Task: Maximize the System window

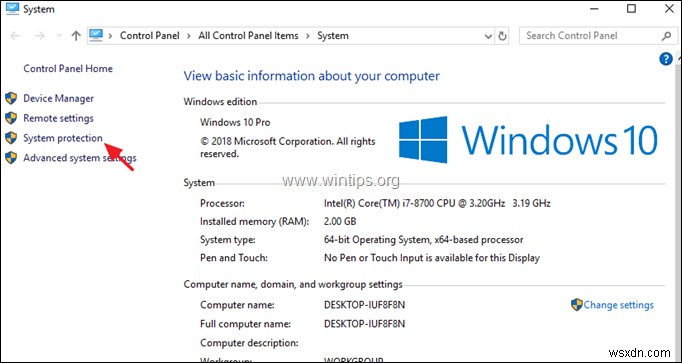Action: (631, 8)
